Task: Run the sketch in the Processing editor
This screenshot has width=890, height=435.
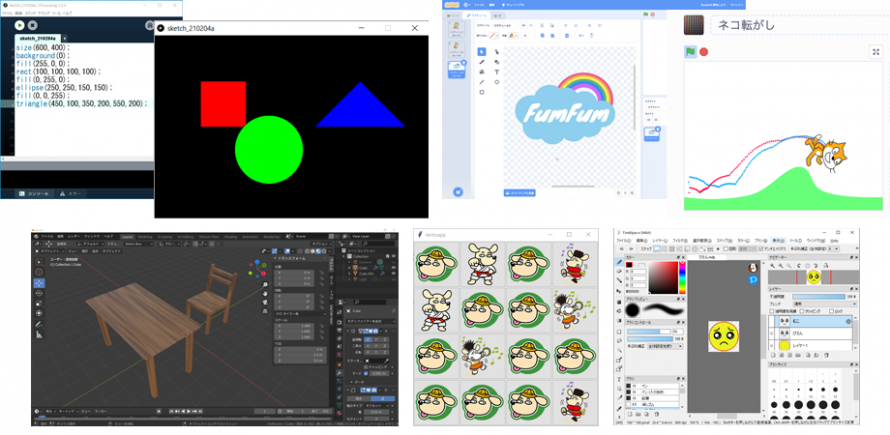Action: (x=19, y=25)
